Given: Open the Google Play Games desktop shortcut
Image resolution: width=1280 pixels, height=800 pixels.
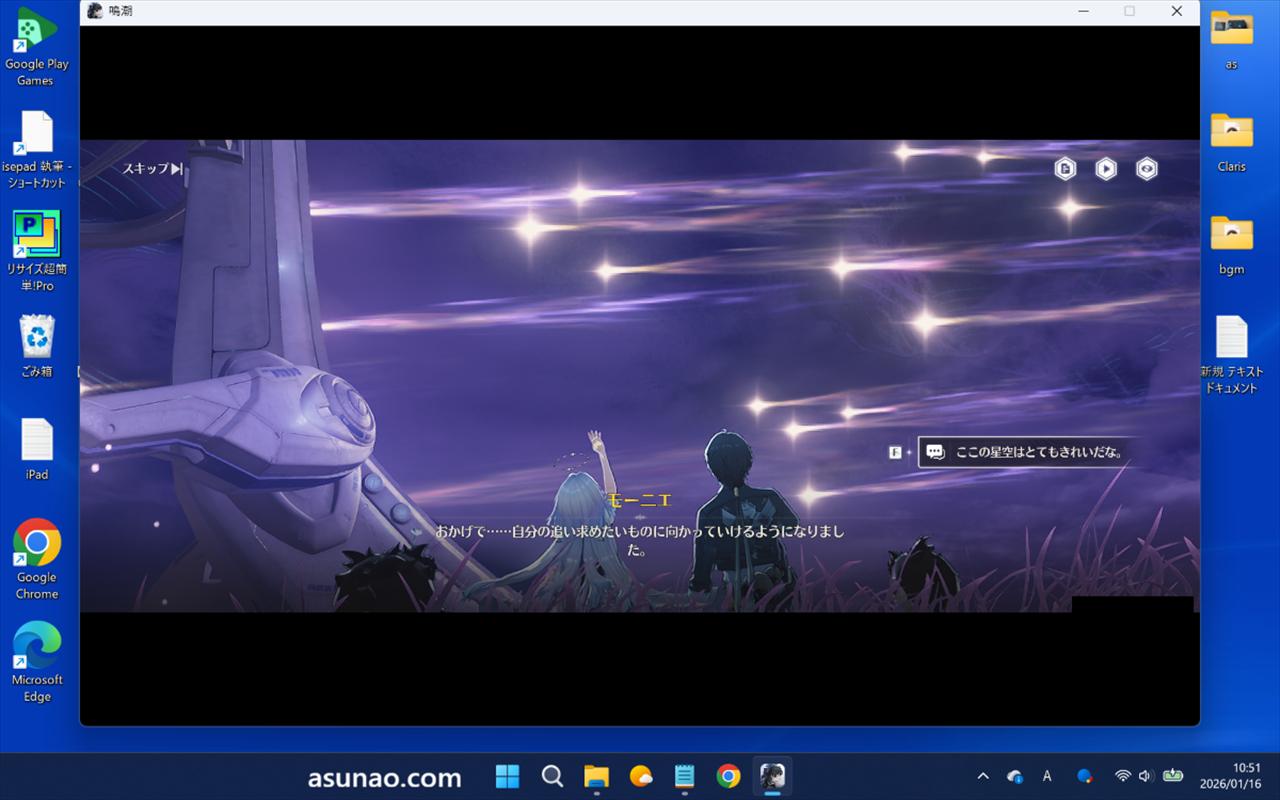Looking at the screenshot, I should [x=37, y=46].
